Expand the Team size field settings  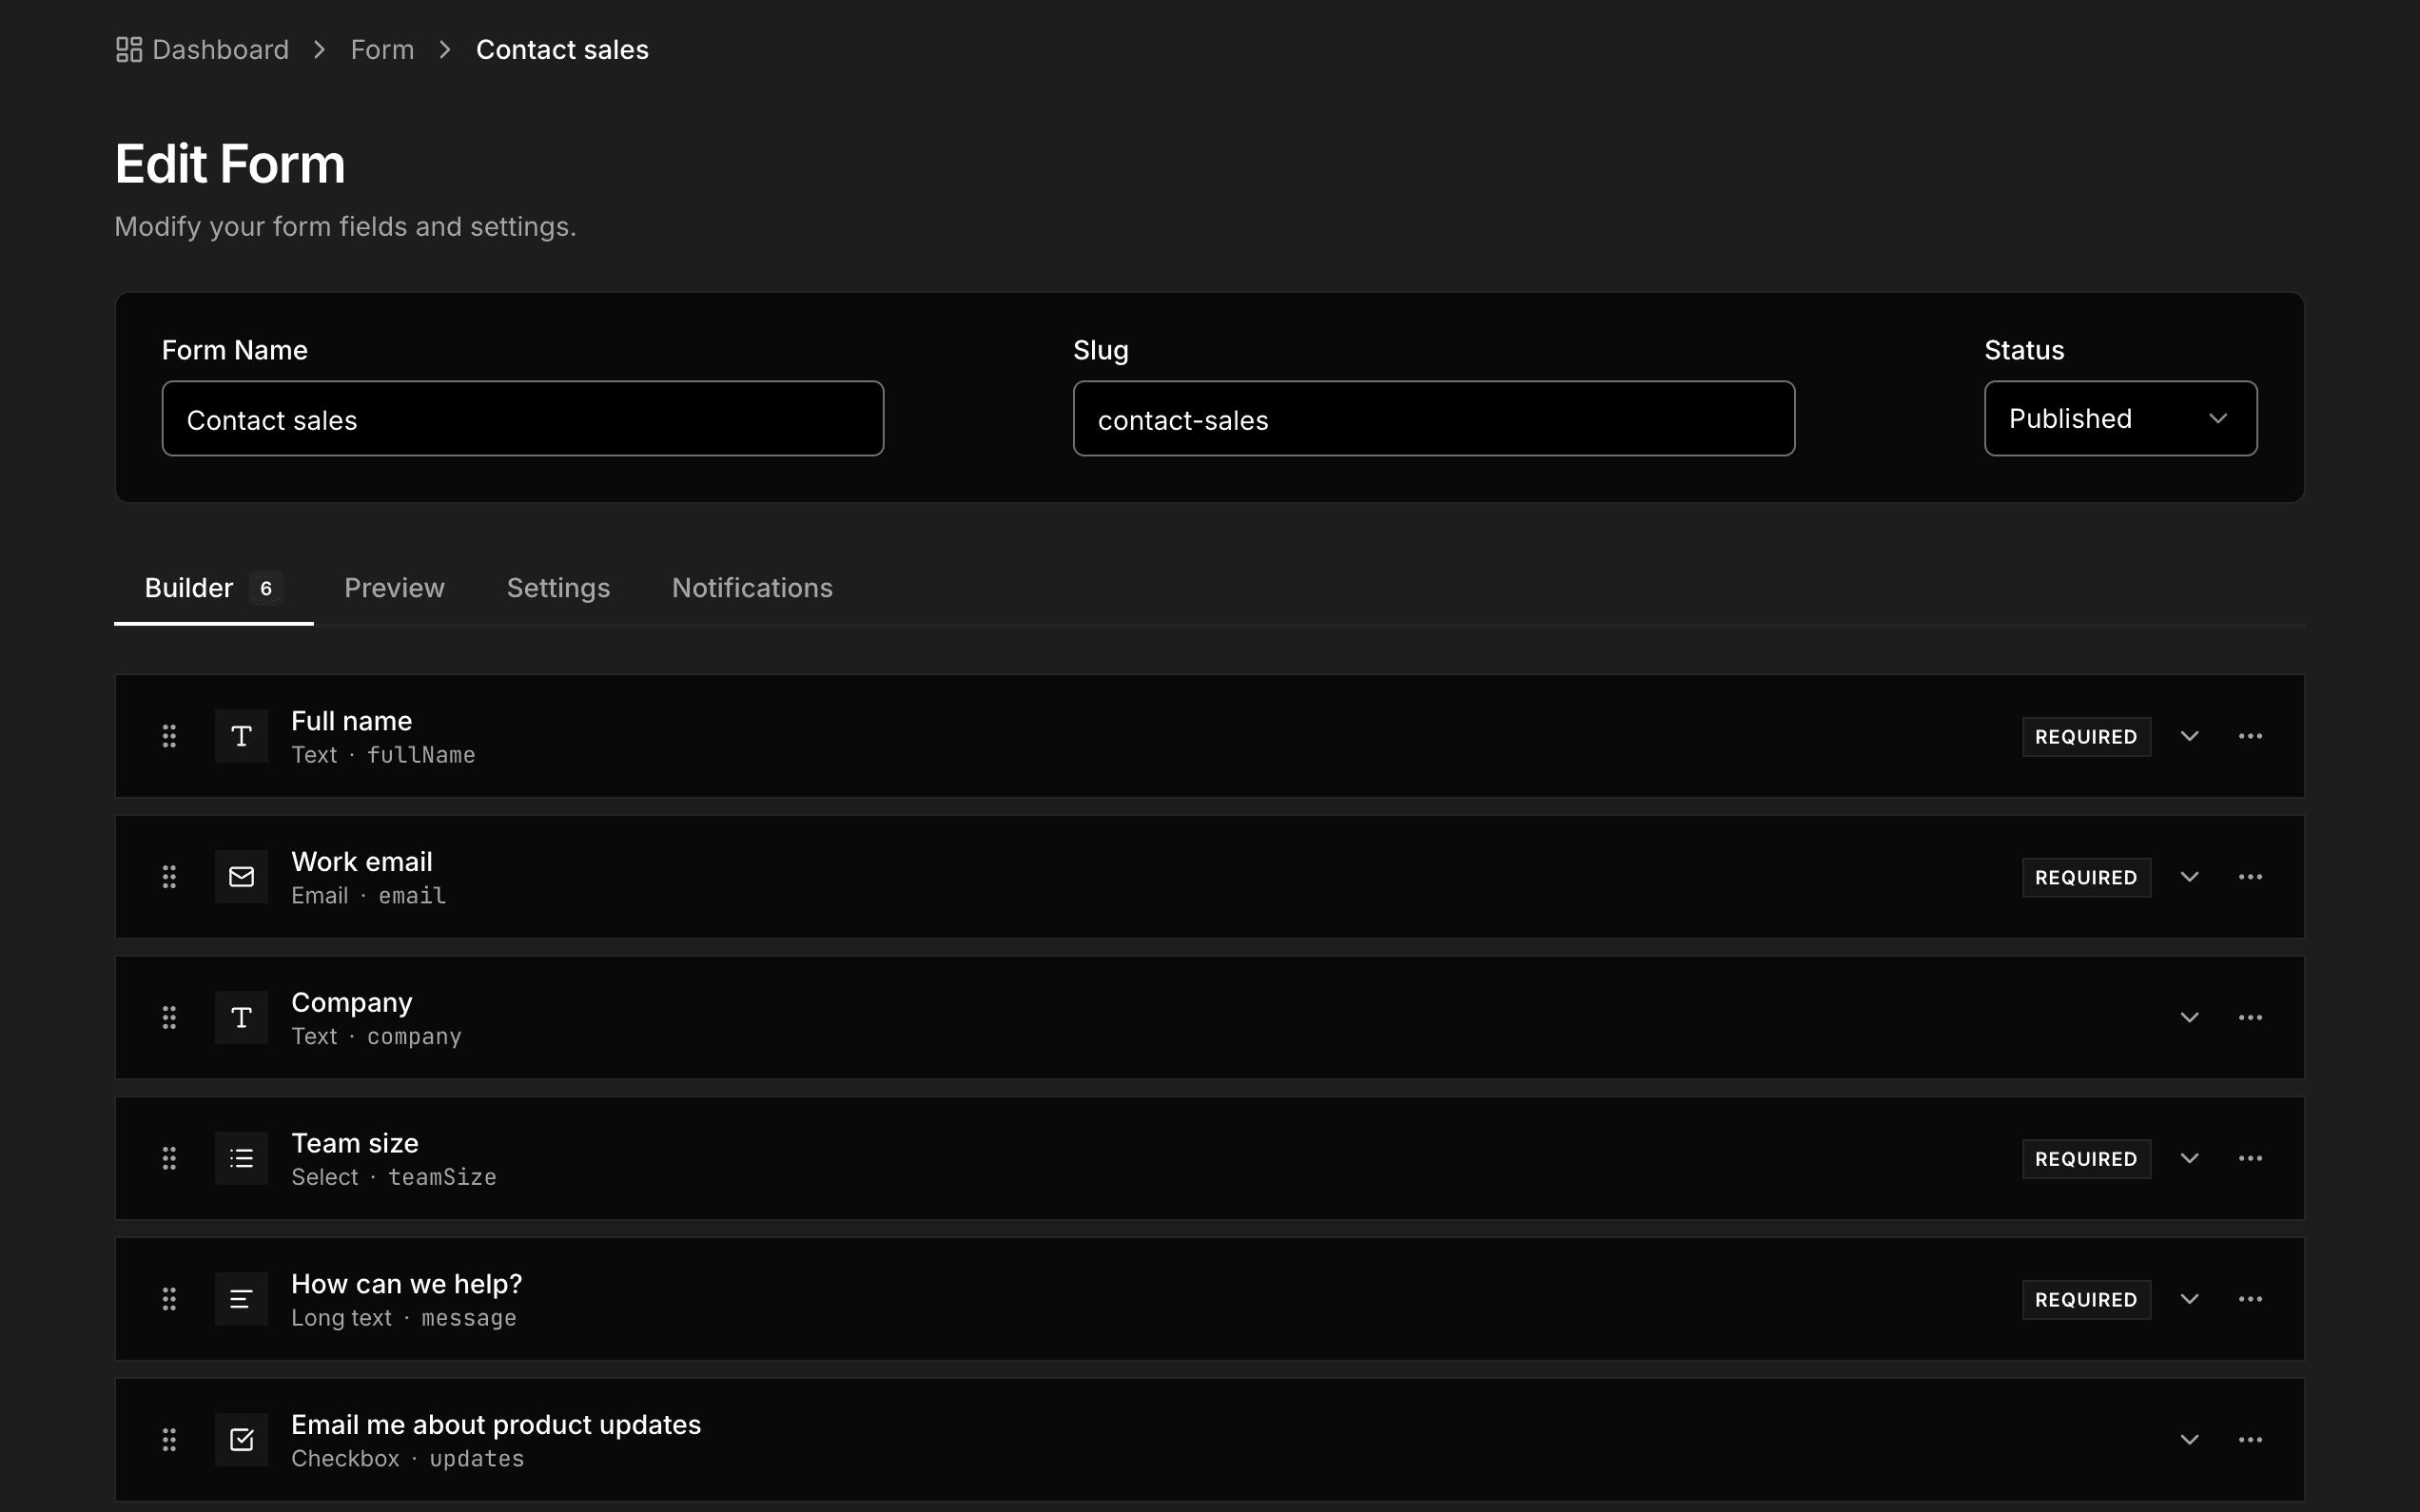(2189, 1159)
